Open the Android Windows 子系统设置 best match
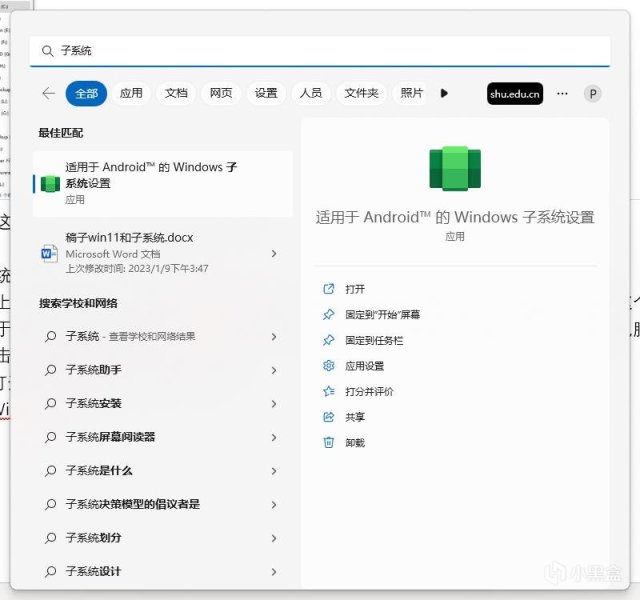This screenshot has height=600, width=640. tap(162, 184)
